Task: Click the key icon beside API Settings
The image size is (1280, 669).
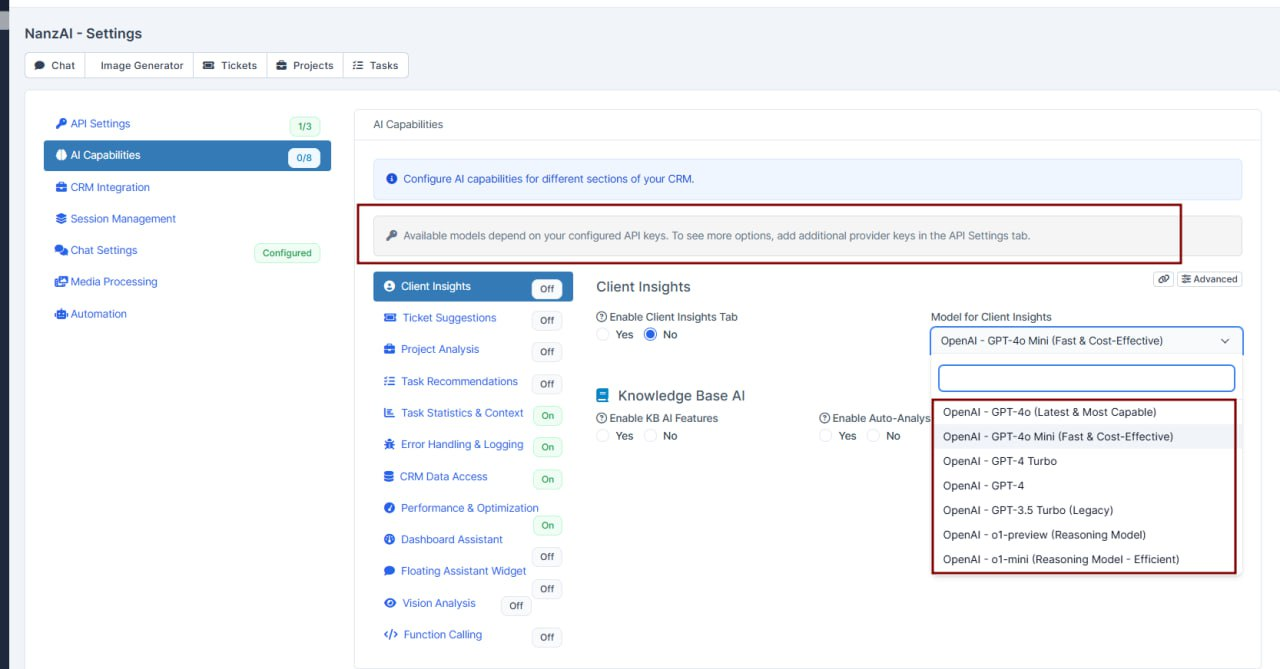Action: point(61,124)
